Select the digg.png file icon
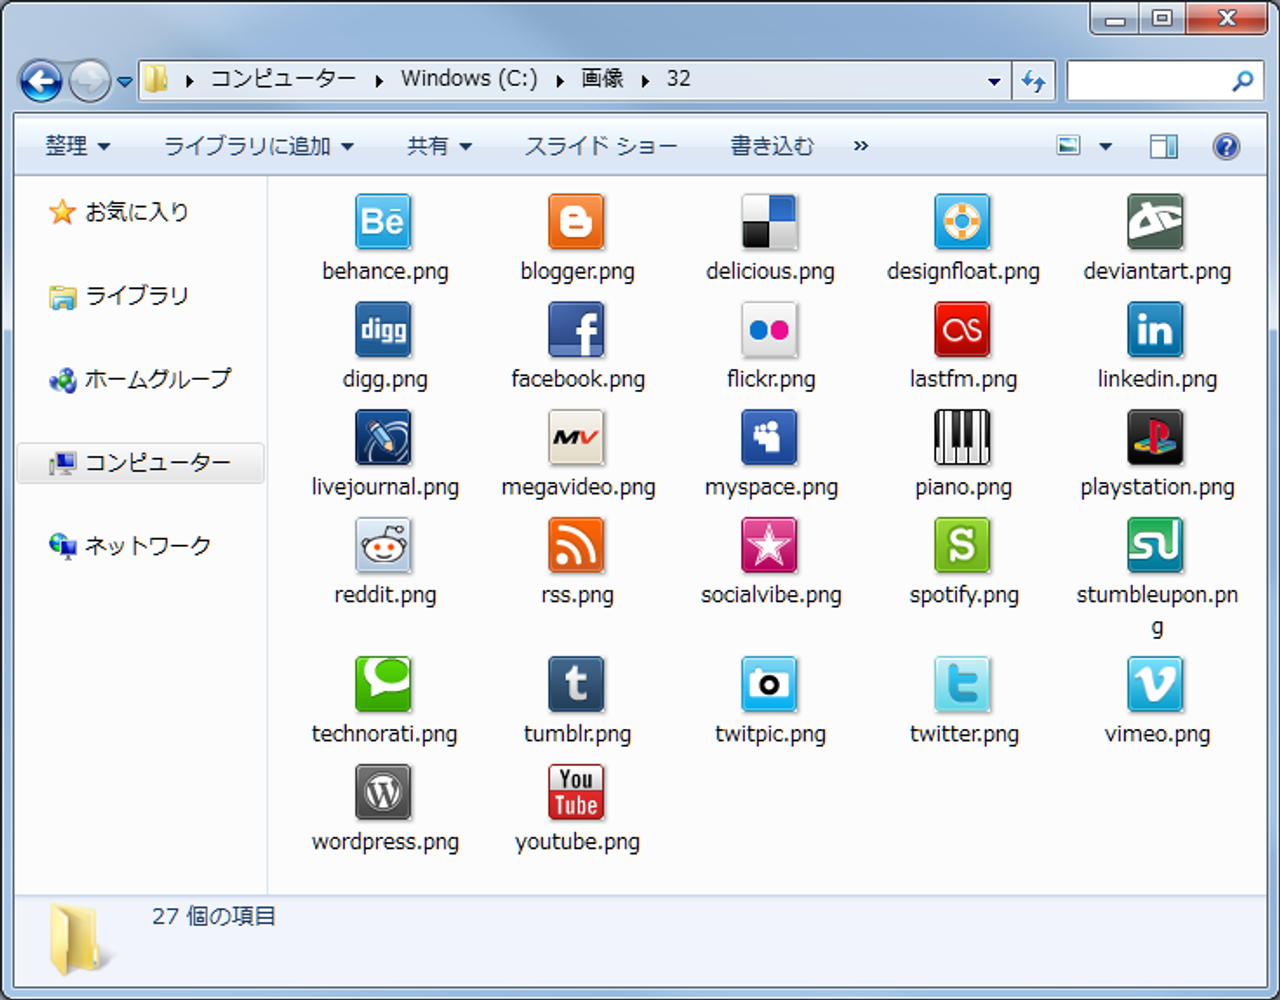This screenshot has height=1000, width=1280. pyautogui.click(x=383, y=329)
